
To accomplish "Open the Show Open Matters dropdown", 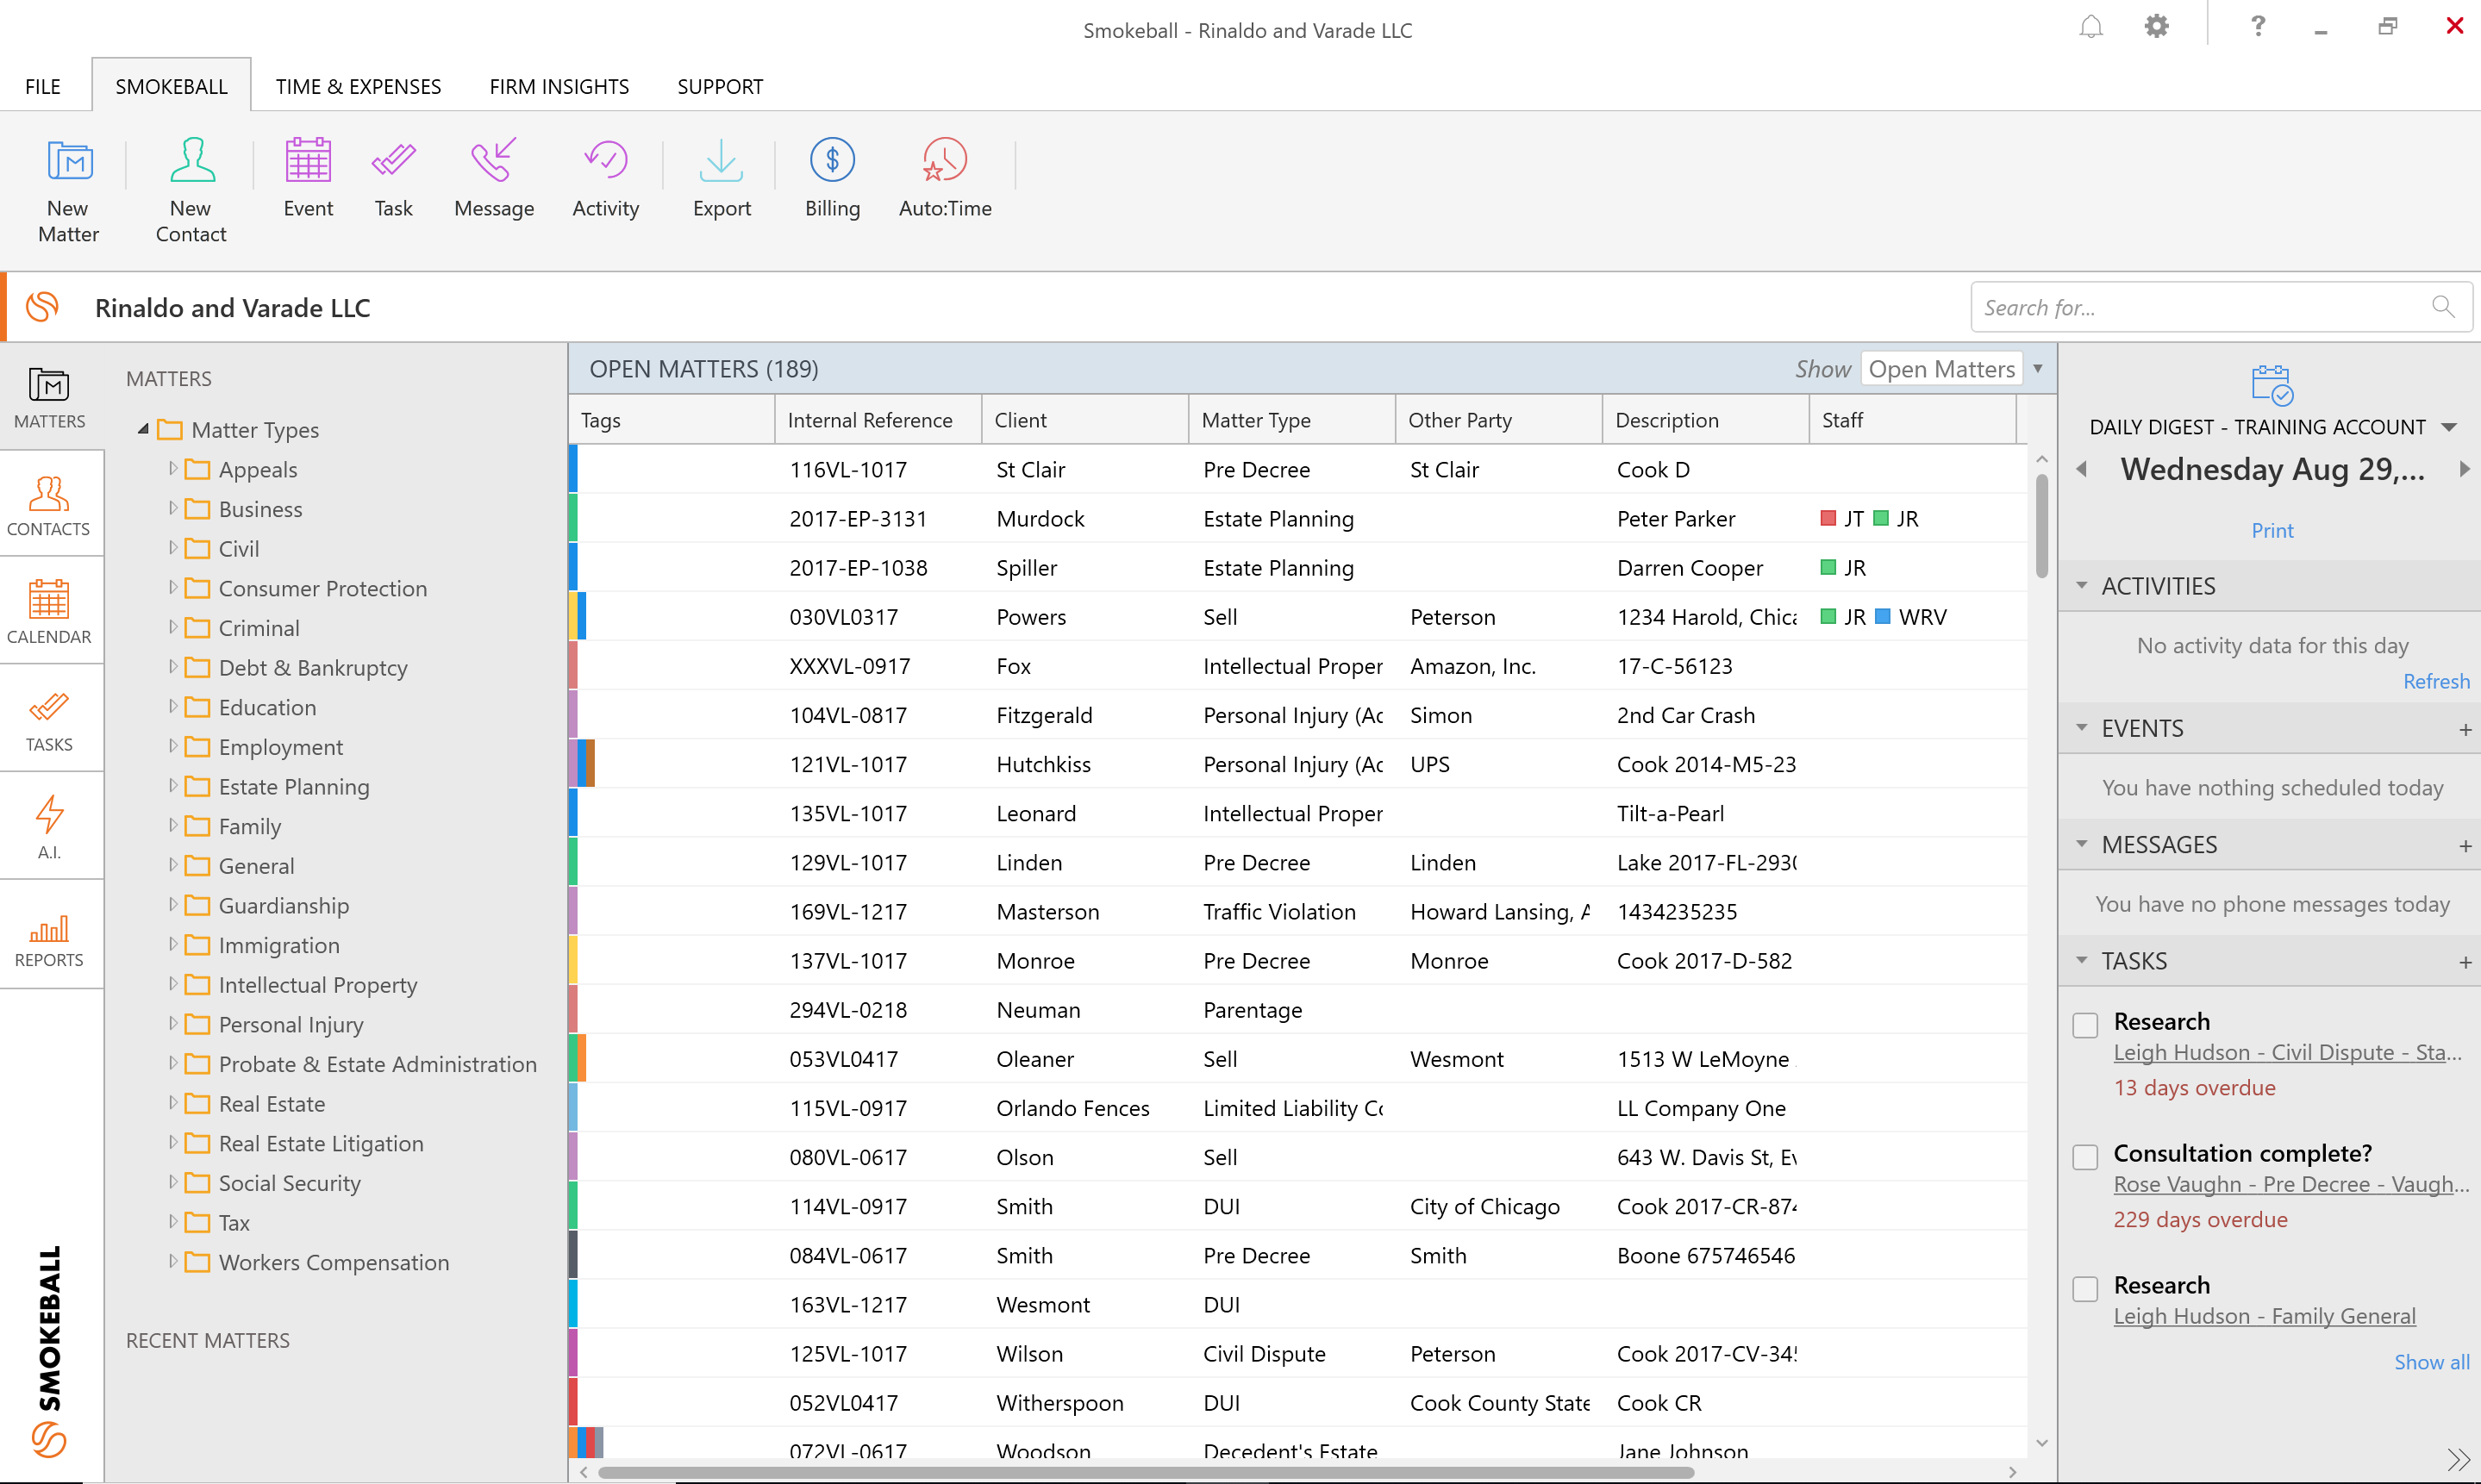I will [2037, 369].
